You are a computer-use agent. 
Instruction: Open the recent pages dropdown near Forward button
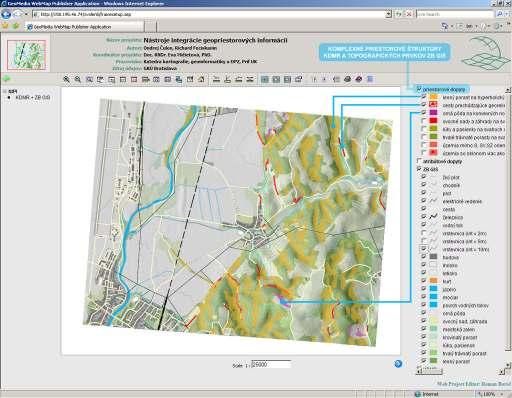(26, 14)
